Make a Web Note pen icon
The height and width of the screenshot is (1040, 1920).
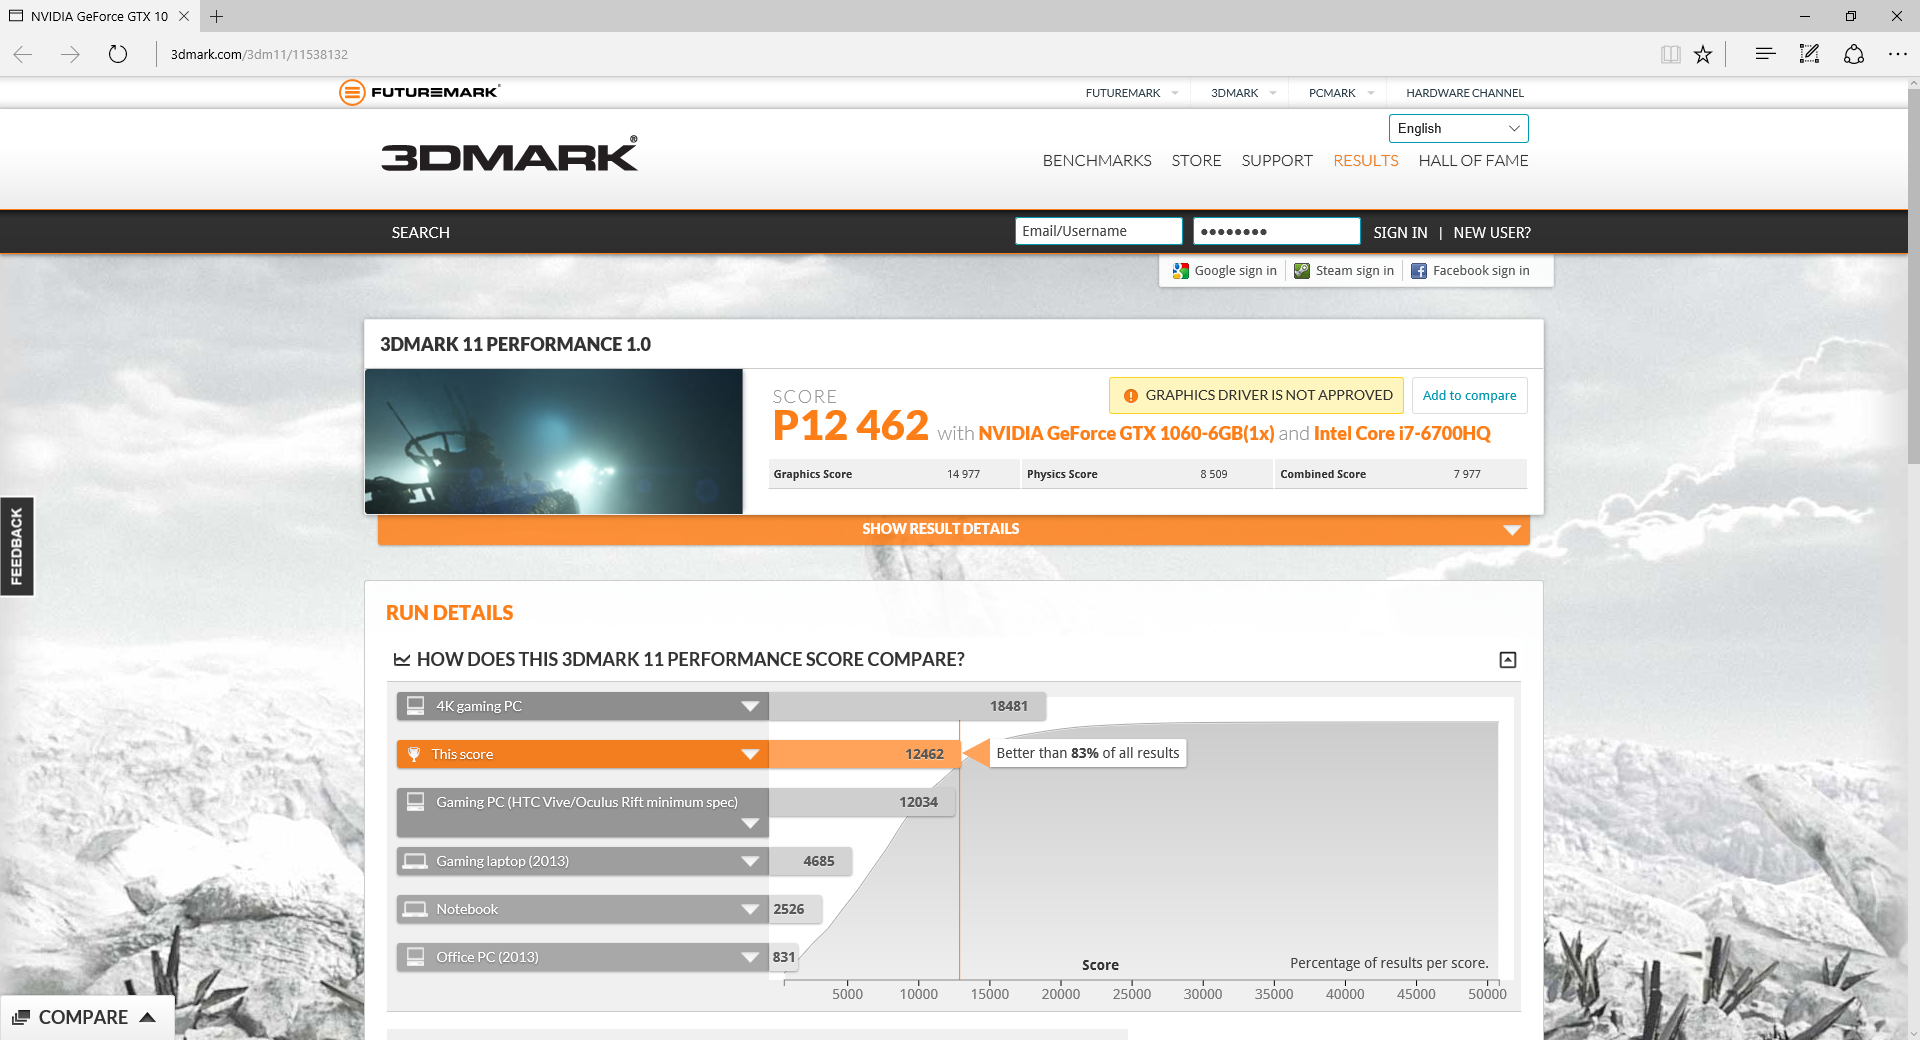(x=1809, y=54)
